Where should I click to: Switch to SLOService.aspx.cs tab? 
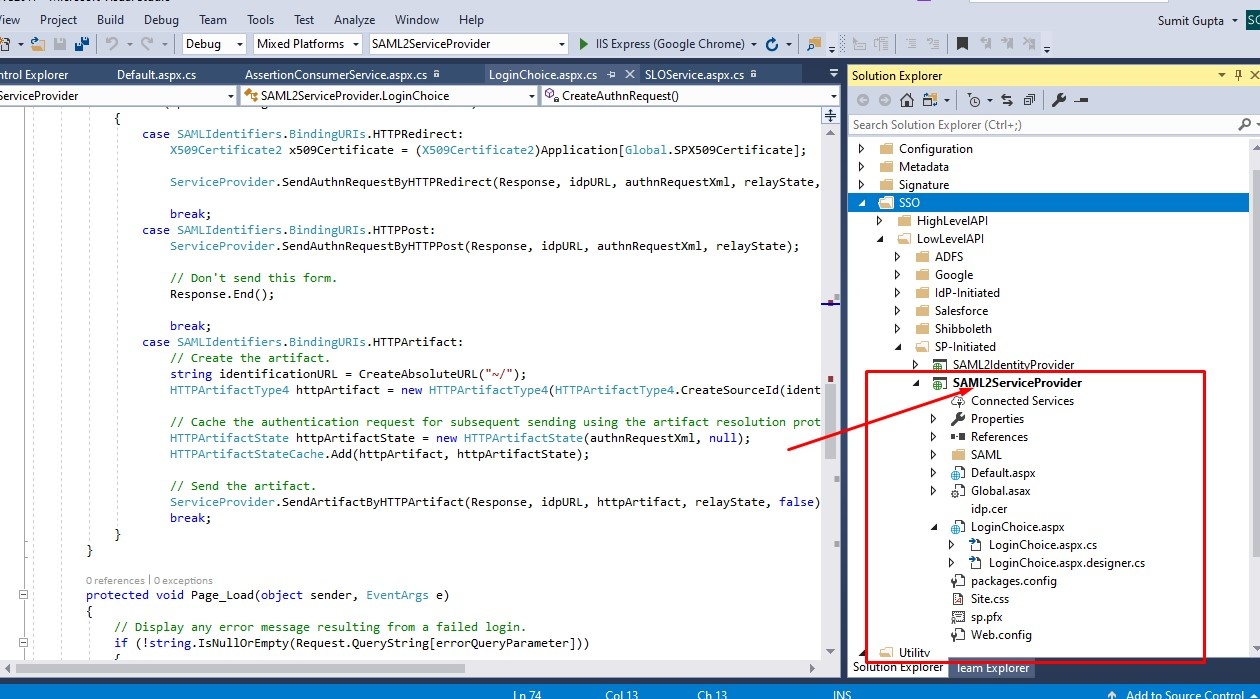pos(694,75)
